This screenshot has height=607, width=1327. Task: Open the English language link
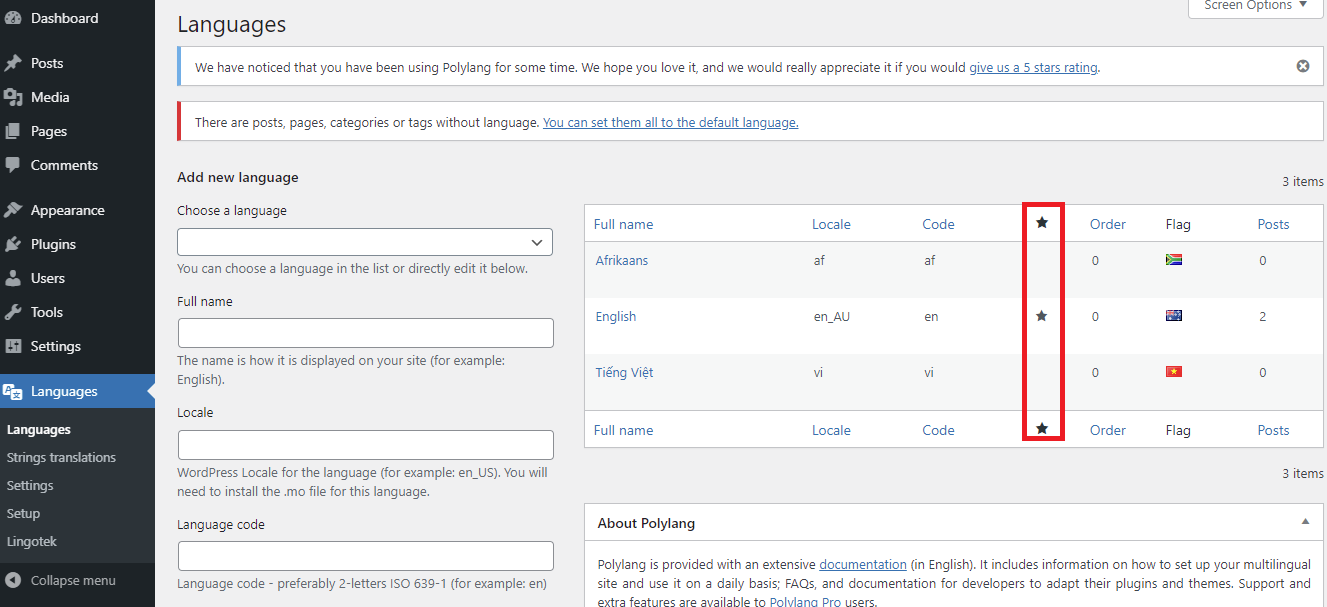coord(616,316)
